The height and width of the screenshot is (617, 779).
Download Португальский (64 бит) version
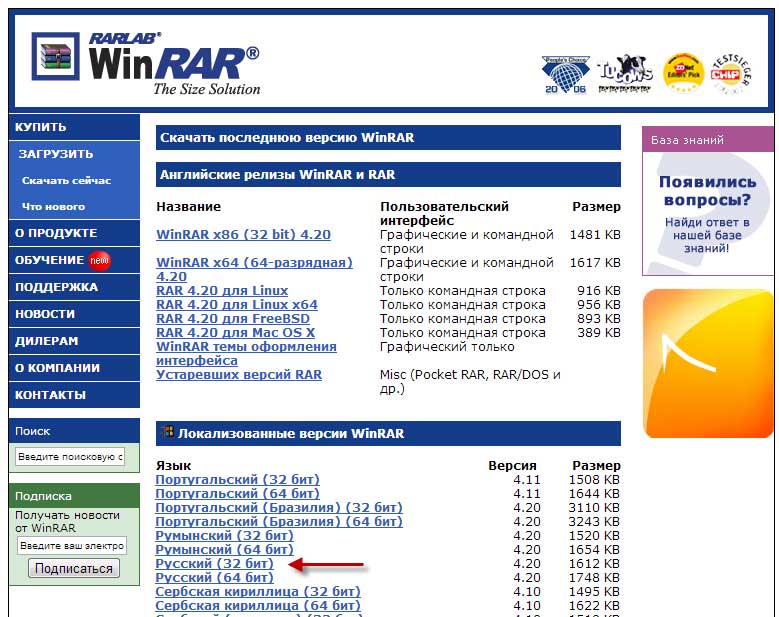237,493
